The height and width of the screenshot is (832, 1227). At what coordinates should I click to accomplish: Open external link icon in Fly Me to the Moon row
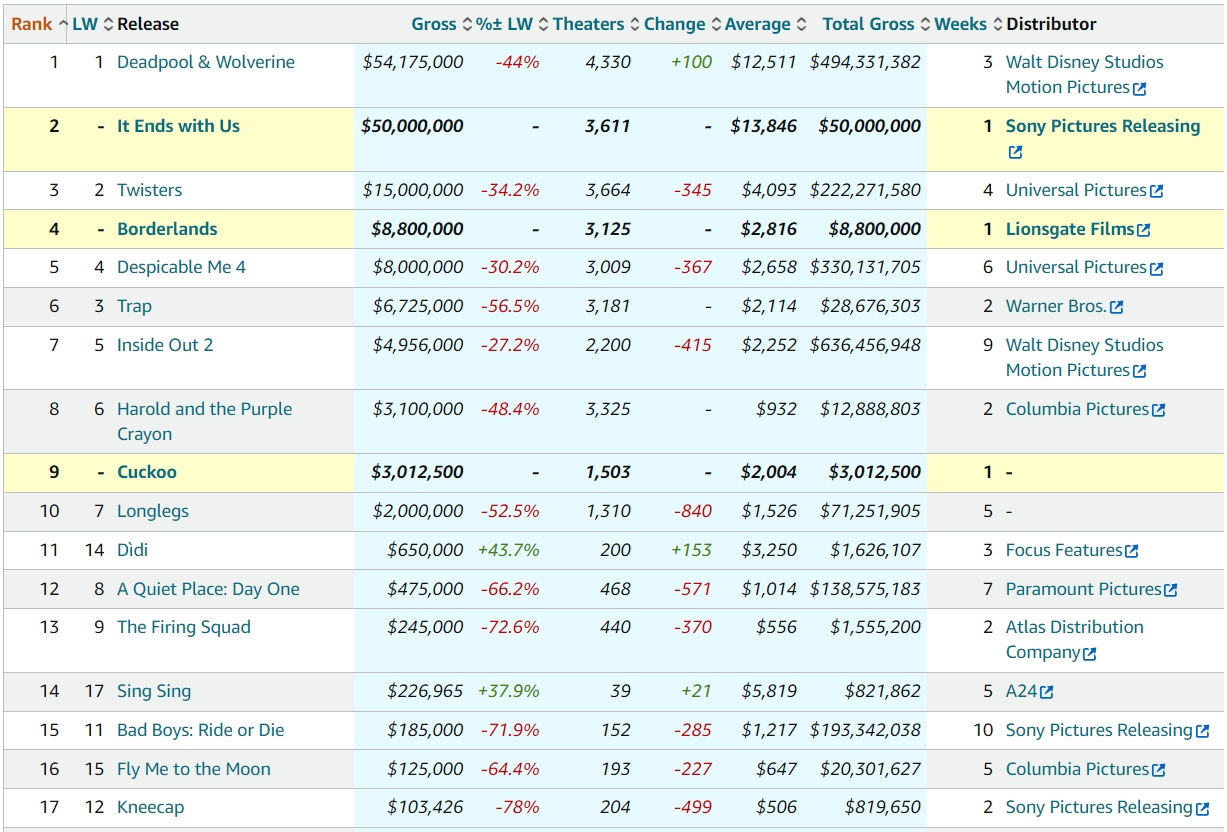coord(1158,770)
